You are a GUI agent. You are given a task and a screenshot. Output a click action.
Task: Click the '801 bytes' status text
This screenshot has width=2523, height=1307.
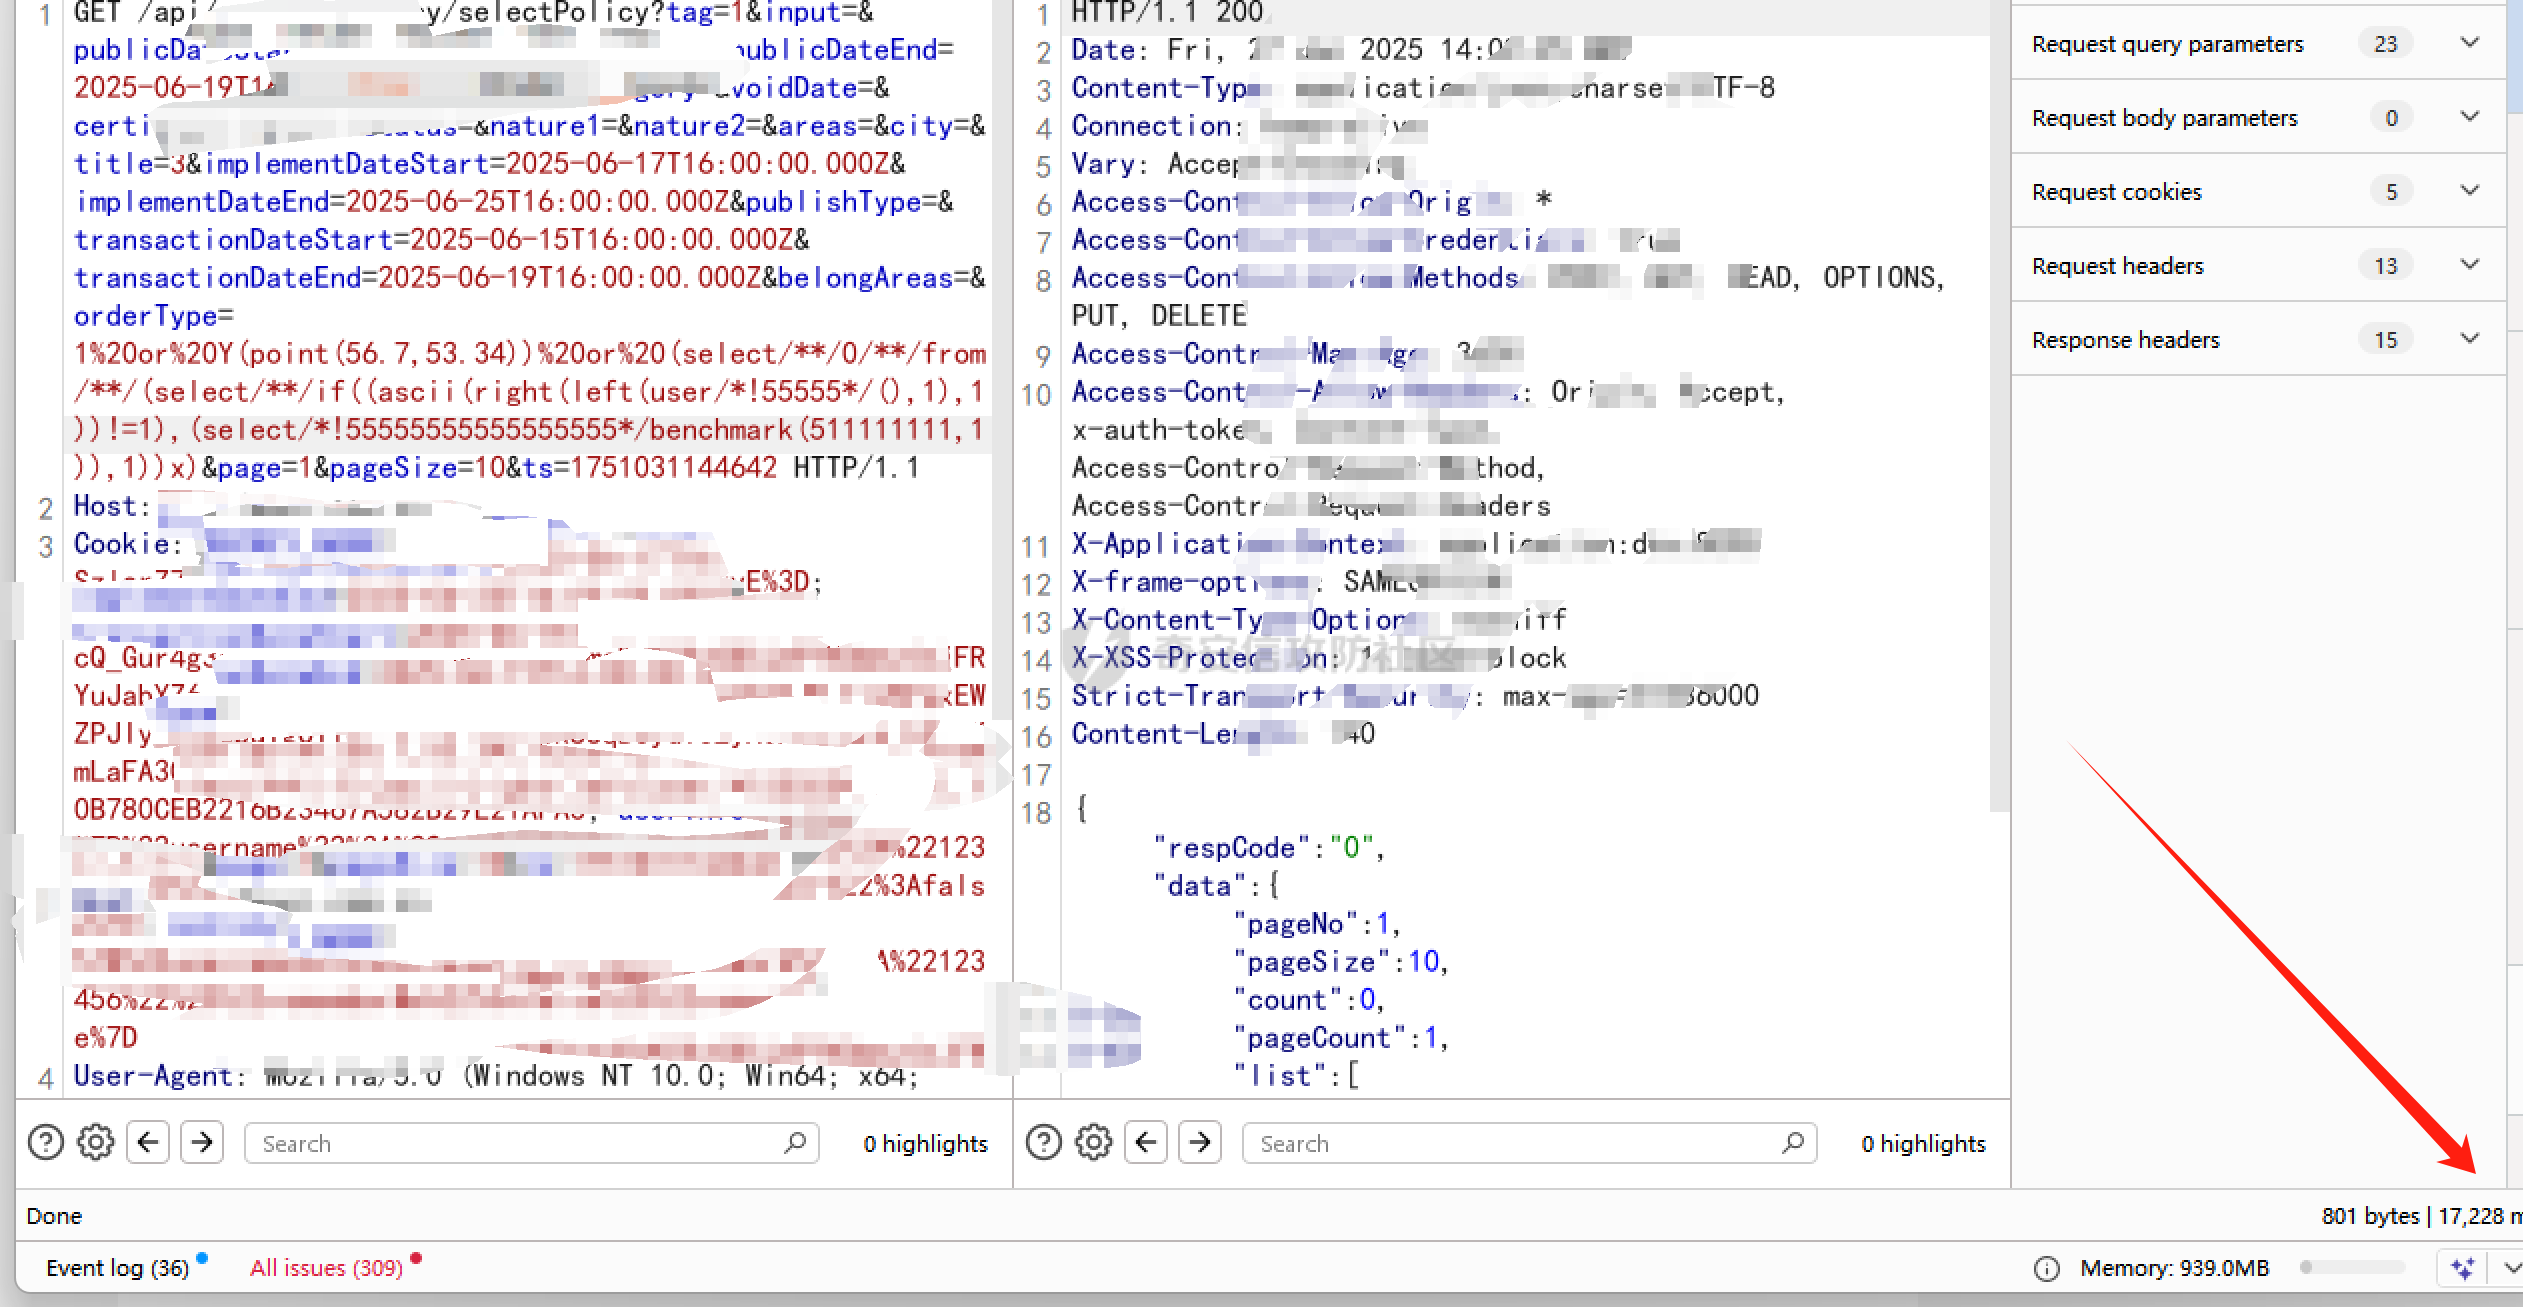click(2369, 1216)
